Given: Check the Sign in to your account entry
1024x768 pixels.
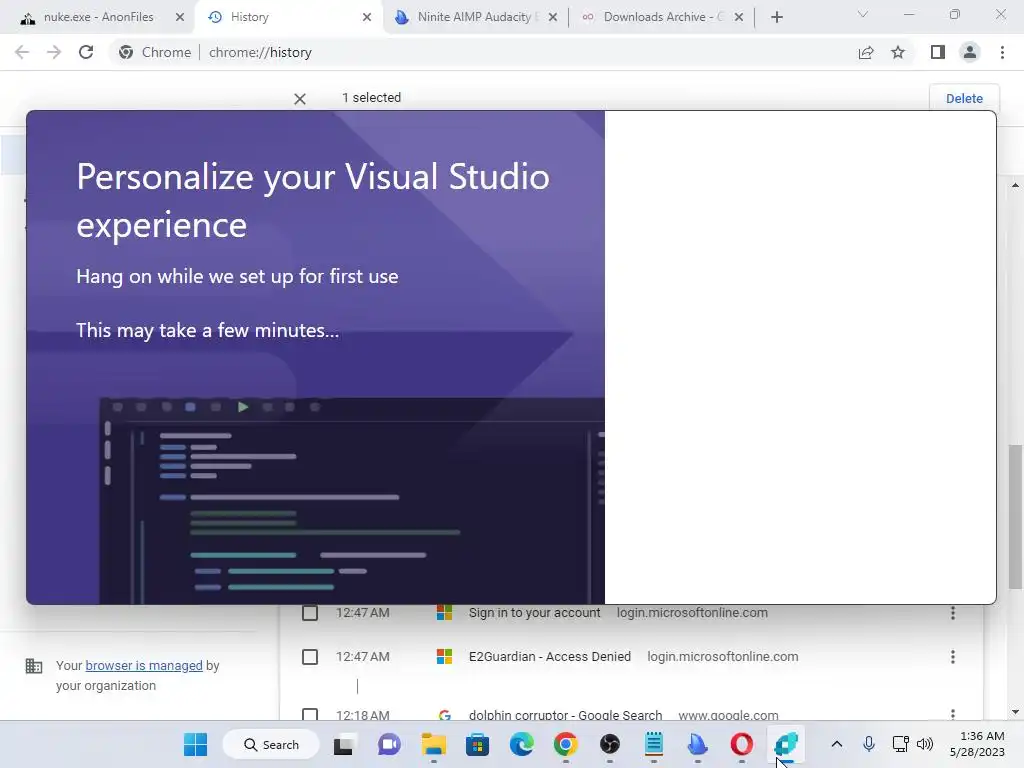Looking at the screenshot, I should tap(310, 613).
